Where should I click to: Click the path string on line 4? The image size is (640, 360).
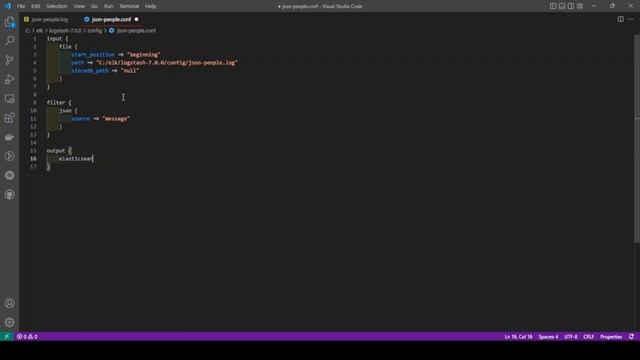click(x=167, y=63)
